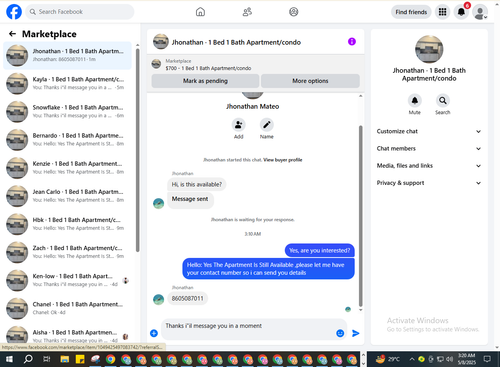Image resolution: width=500 pixels, height=367 pixels.
Task: Focus the Search Facebook field
Action: click(x=80, y=12)
